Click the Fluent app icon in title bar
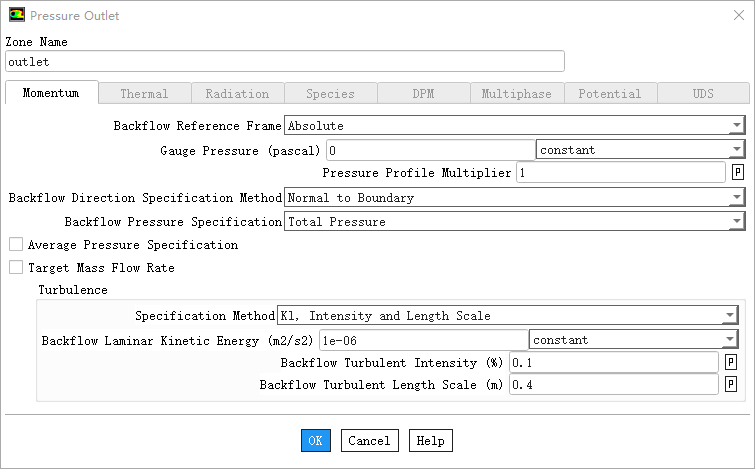The width and height of the screenshot is (755, 469). pyautogui.click(x=17, y=16)
